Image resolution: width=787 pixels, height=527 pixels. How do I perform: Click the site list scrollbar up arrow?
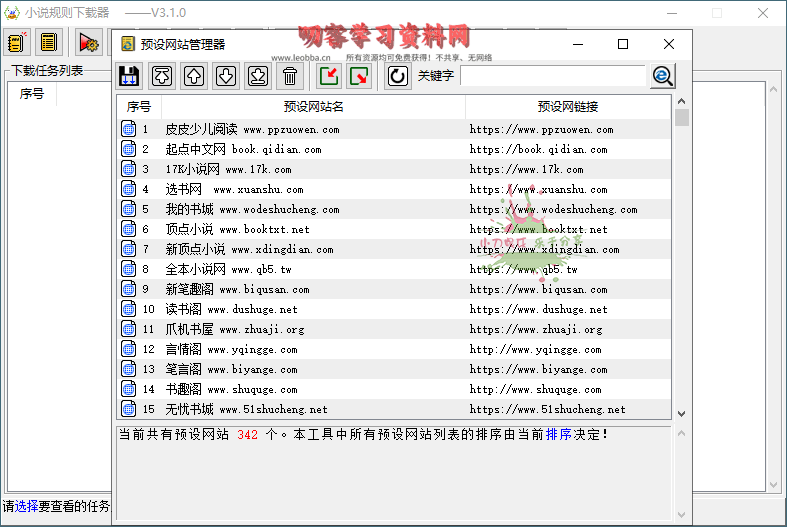pos(682,101)
